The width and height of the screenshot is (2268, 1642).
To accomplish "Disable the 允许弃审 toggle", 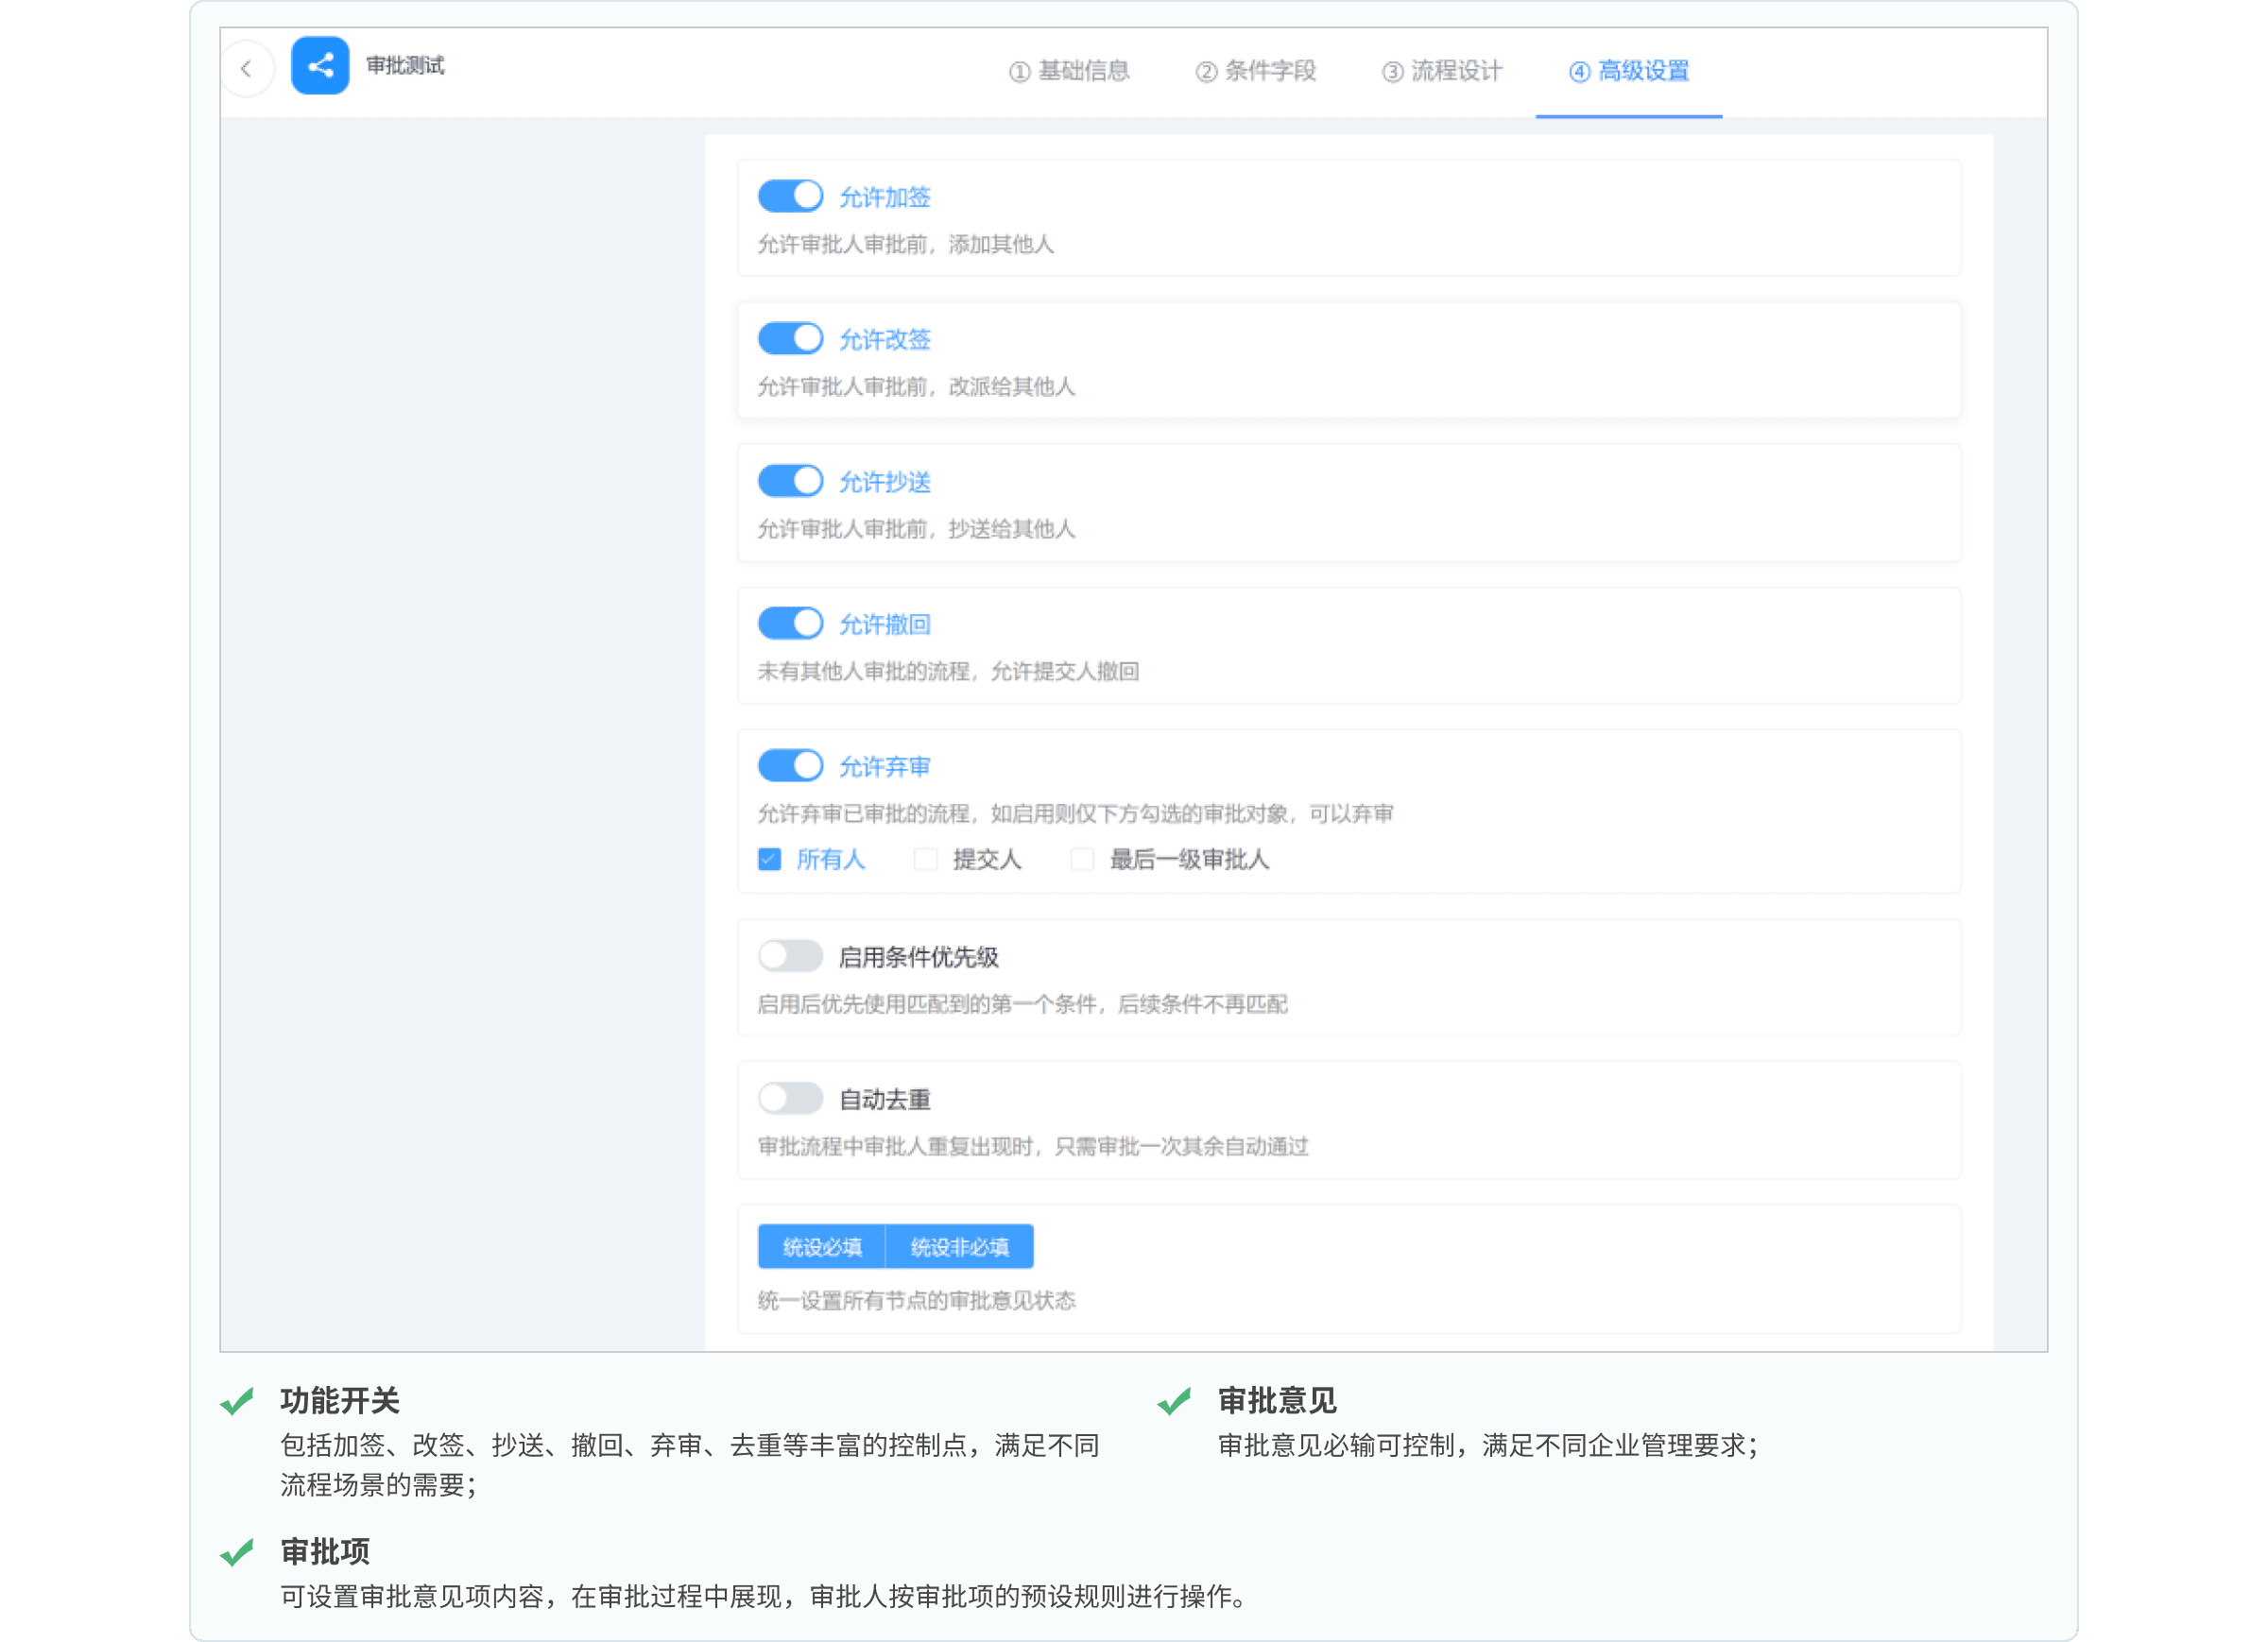I will [x=790, y=766].
